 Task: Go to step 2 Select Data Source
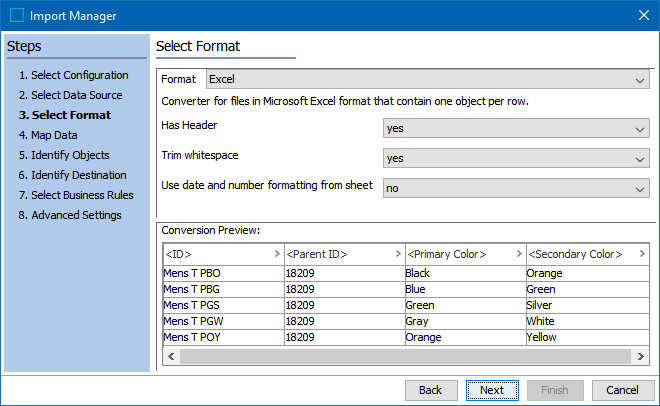pos(70,95)
